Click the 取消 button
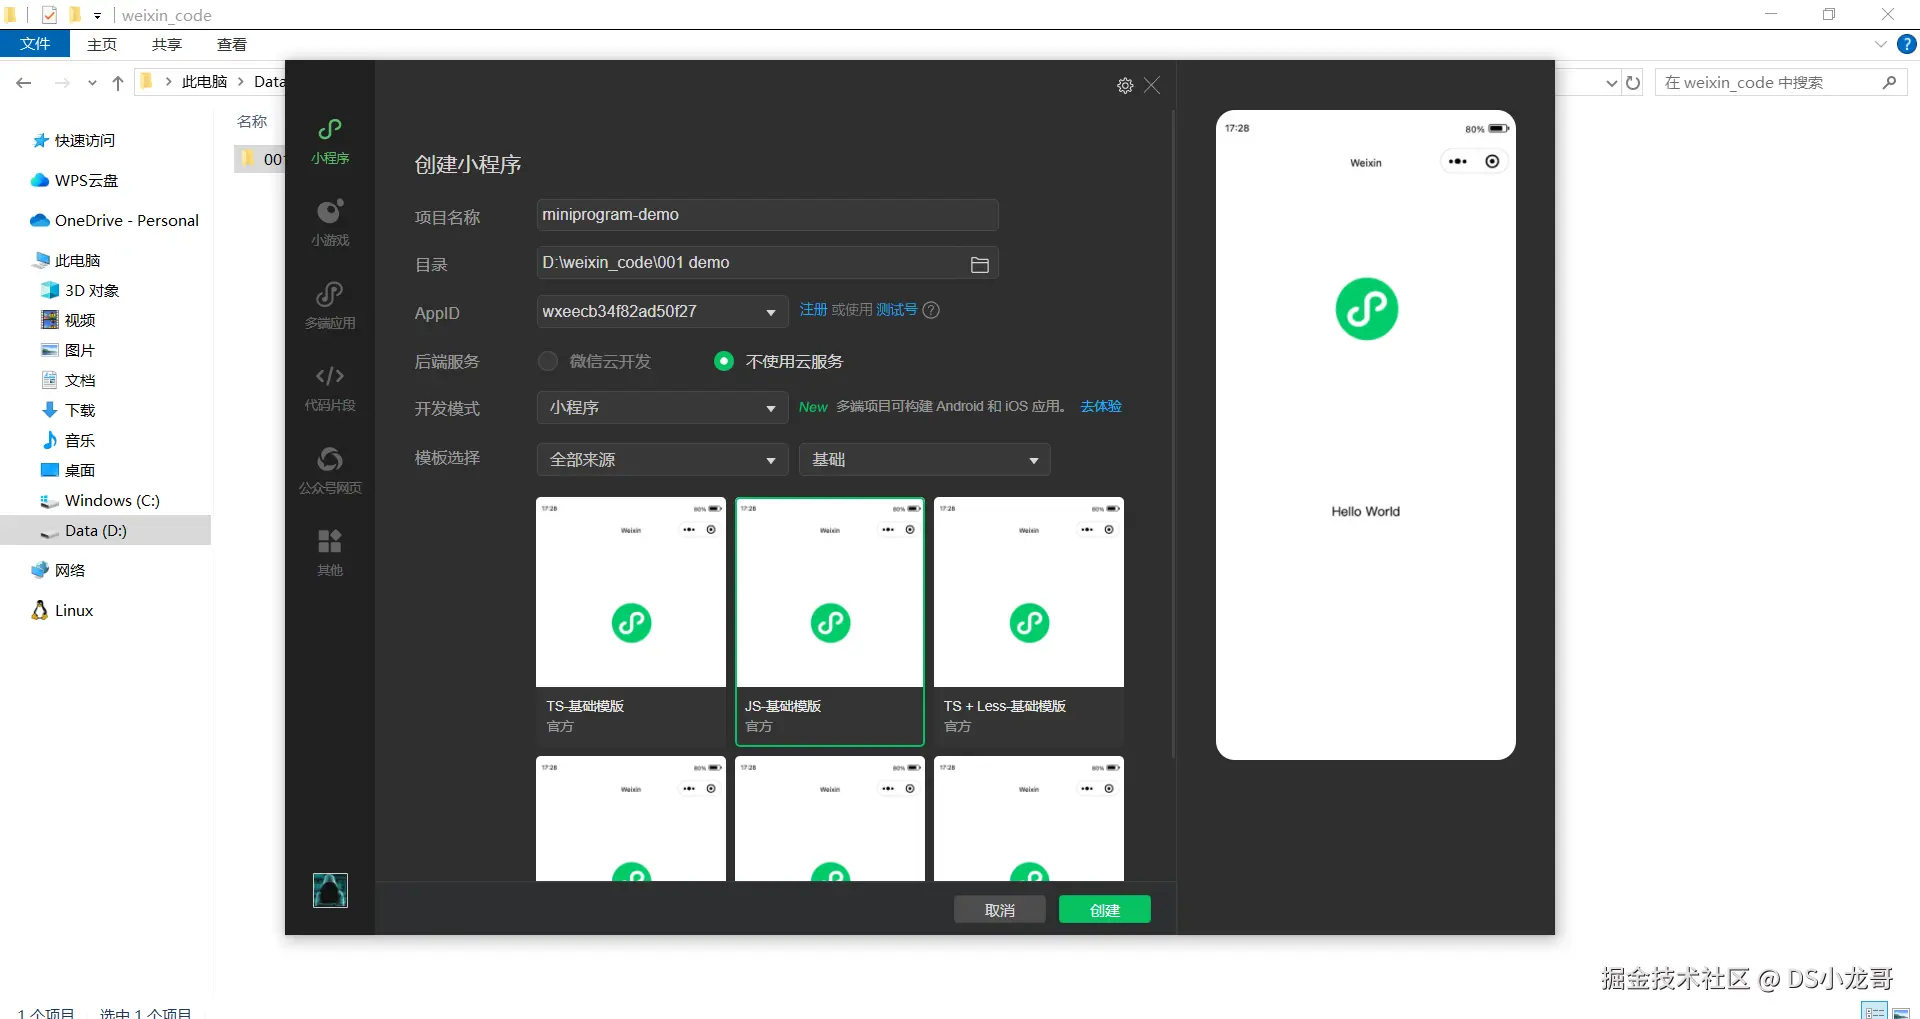1920x1019 pixels. point(1000,910)
